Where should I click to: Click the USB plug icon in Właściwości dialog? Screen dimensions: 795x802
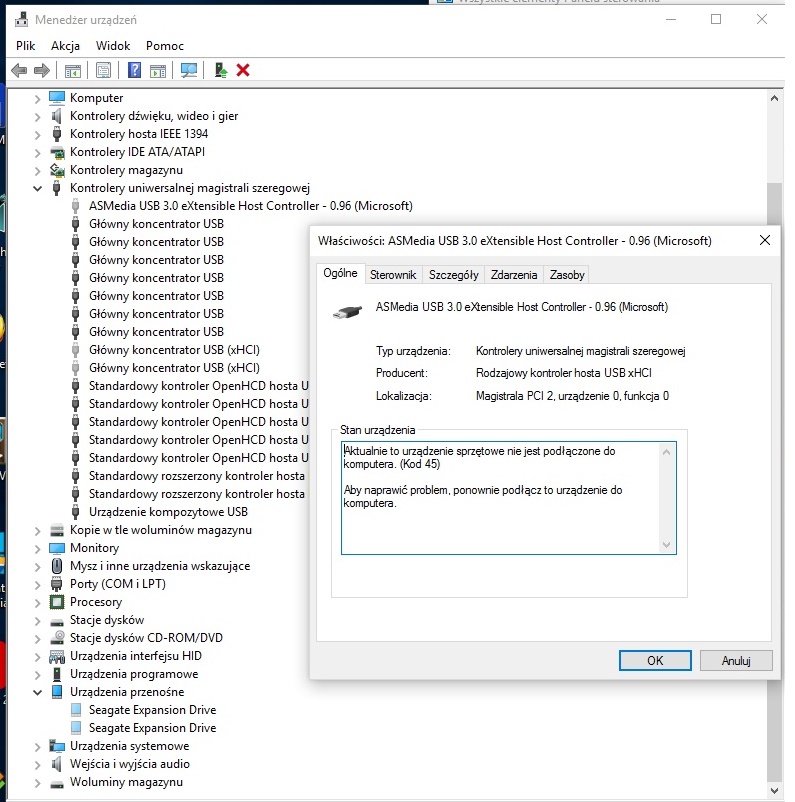pyautogui.click(x=347, y=311)
